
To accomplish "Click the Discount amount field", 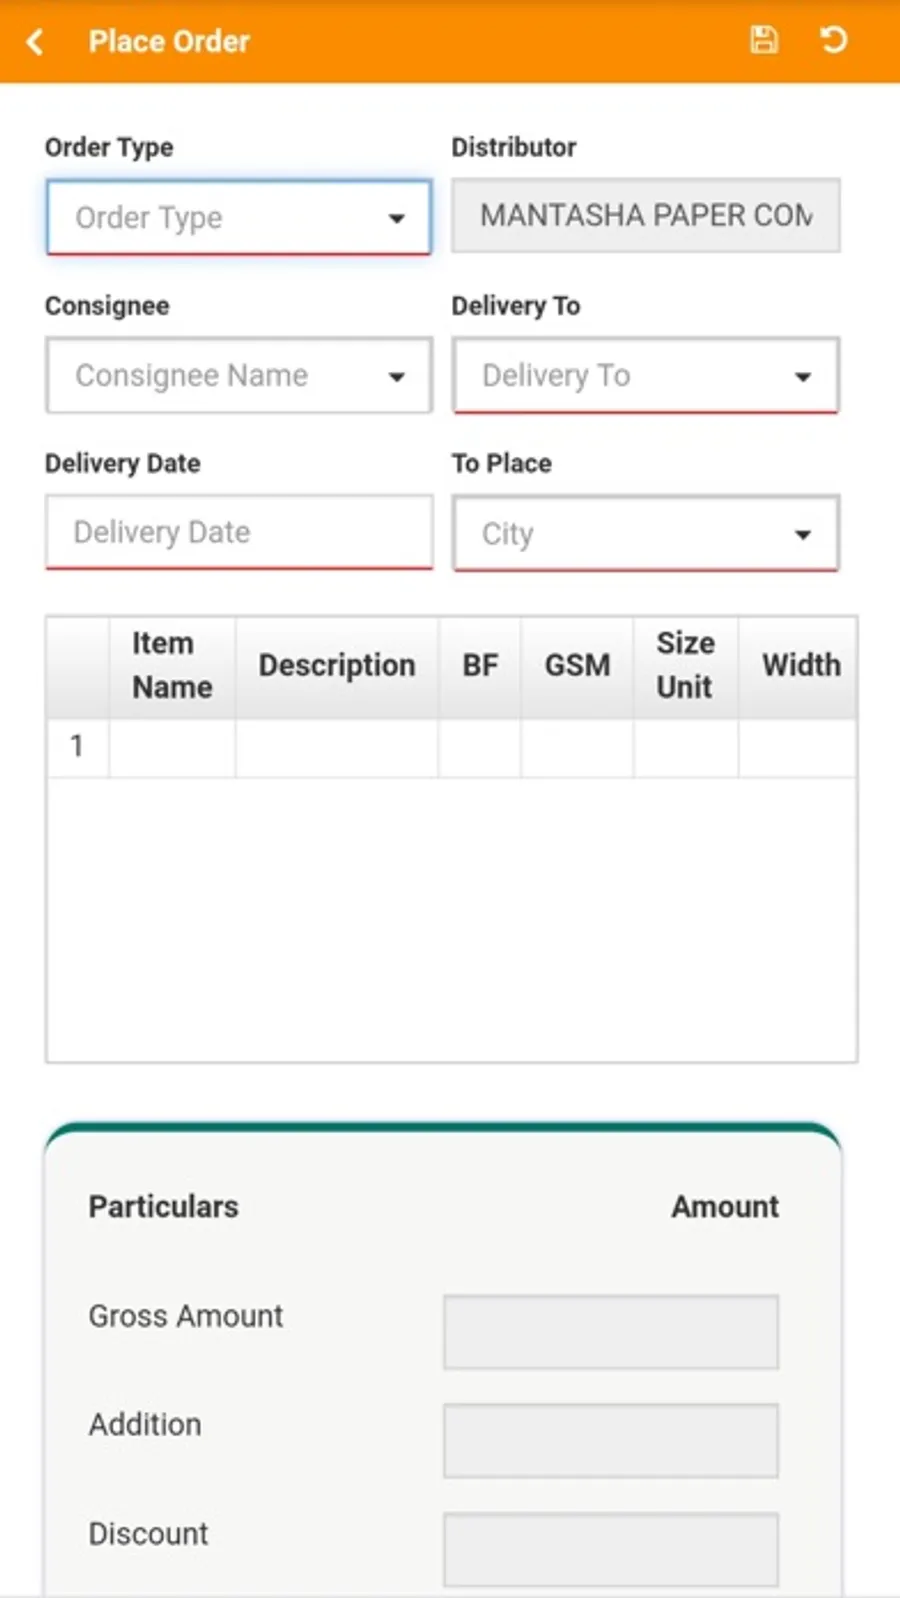I will (611, 1550).
